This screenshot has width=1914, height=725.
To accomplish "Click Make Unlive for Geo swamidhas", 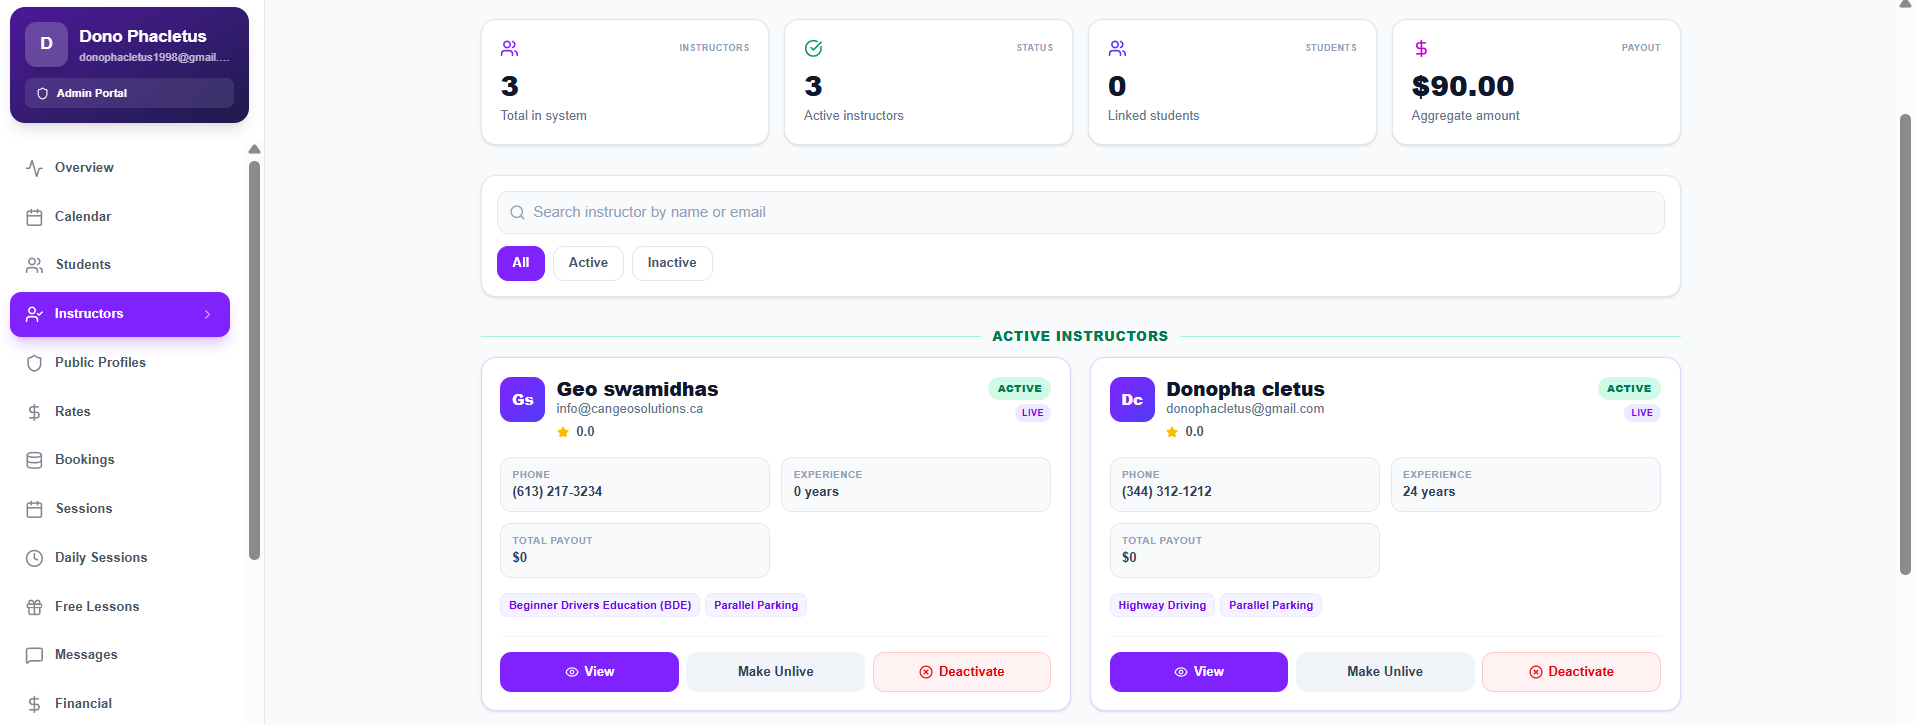I will tap(775, 672).
